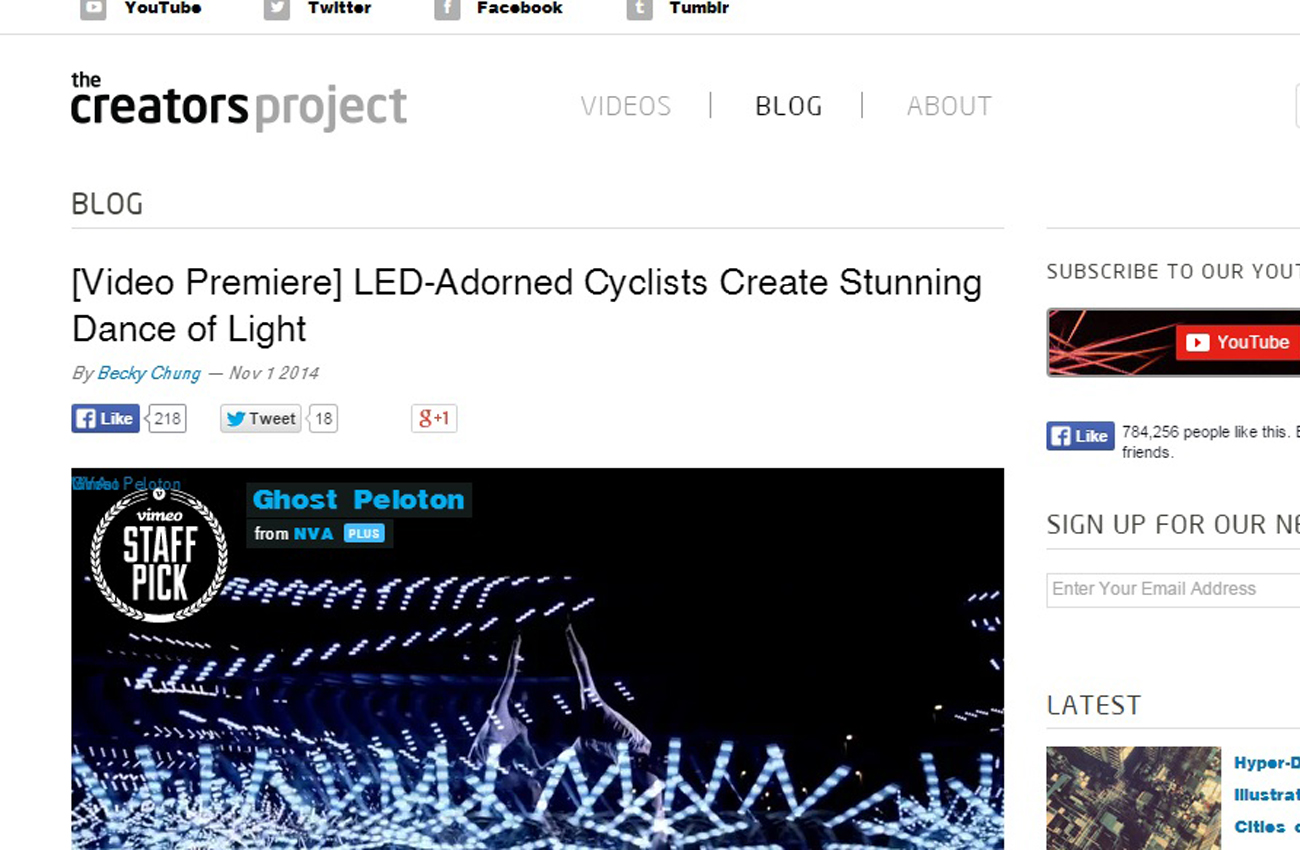Open the Ghost Peloton video title
1300x850 pixels.
[358, 499]
